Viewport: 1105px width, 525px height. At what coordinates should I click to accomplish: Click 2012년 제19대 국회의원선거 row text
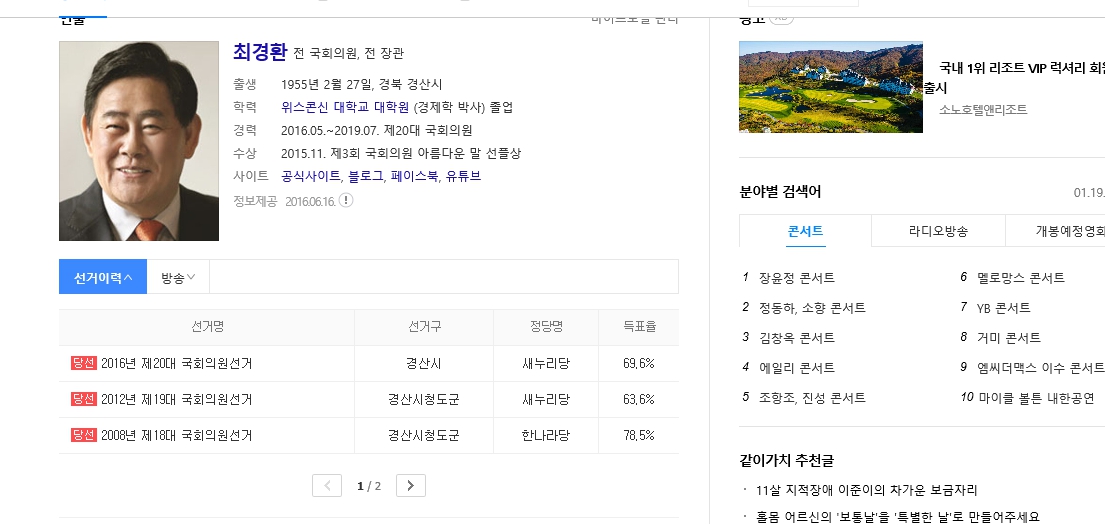(x=177, y=400)
